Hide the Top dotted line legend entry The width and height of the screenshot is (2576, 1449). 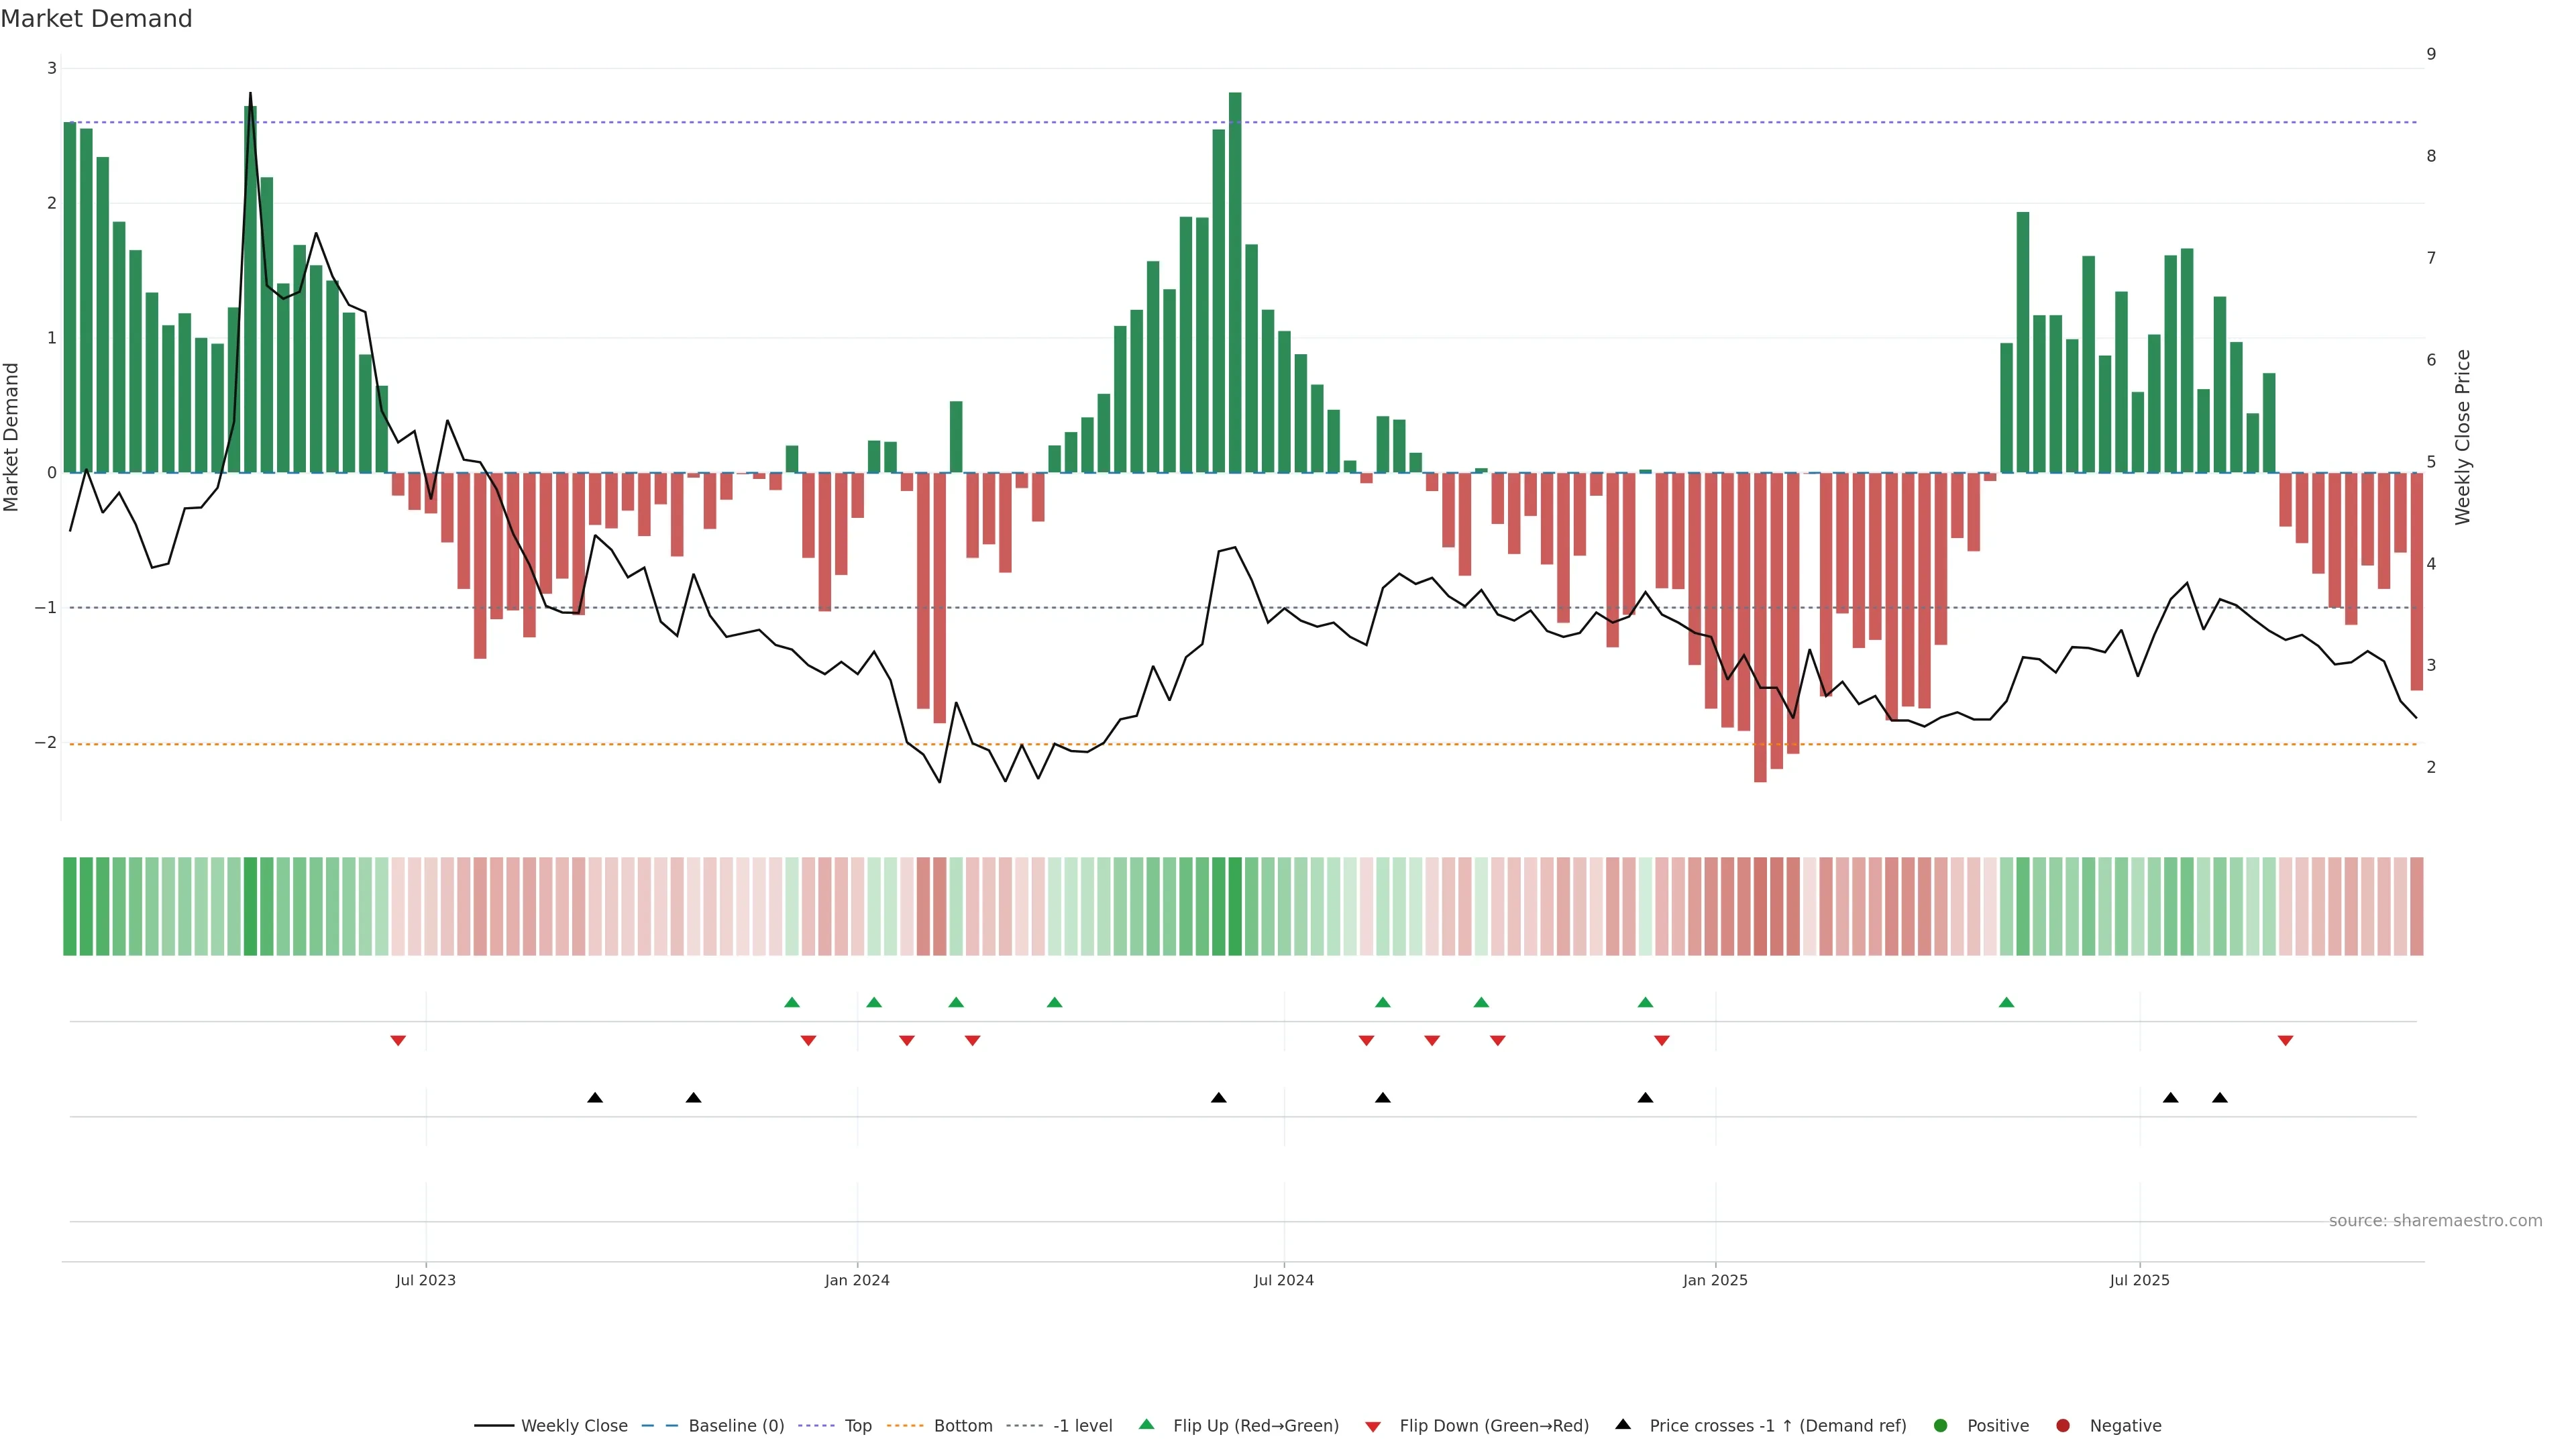[857, 1425]
